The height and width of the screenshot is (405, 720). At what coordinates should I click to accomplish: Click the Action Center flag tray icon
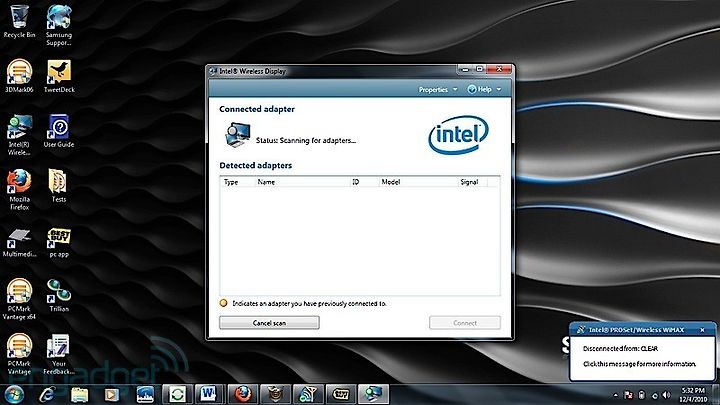(629, 395)
